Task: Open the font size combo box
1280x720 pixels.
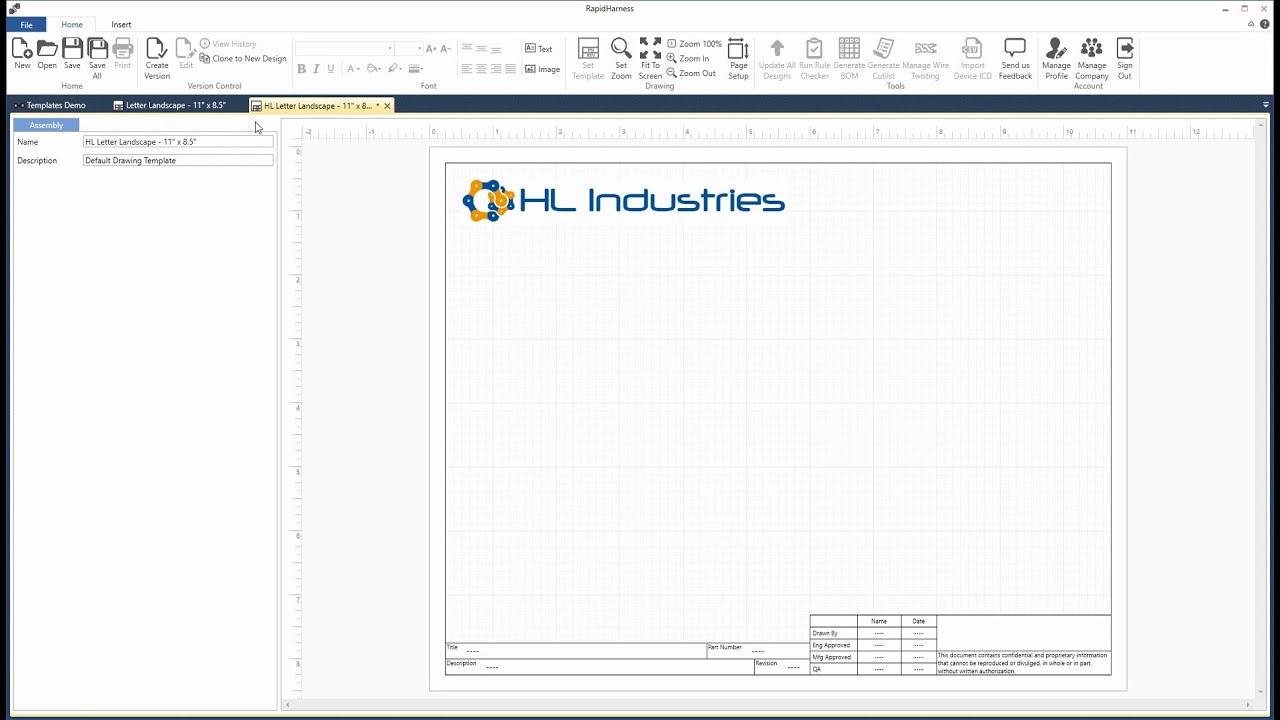Action: coord(409,48)
